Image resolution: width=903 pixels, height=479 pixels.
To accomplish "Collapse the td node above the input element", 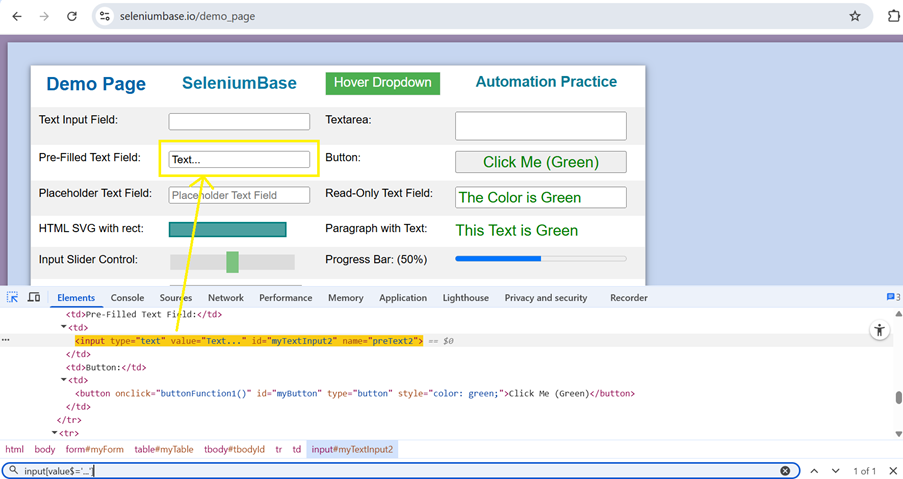I will click(64, 327).
